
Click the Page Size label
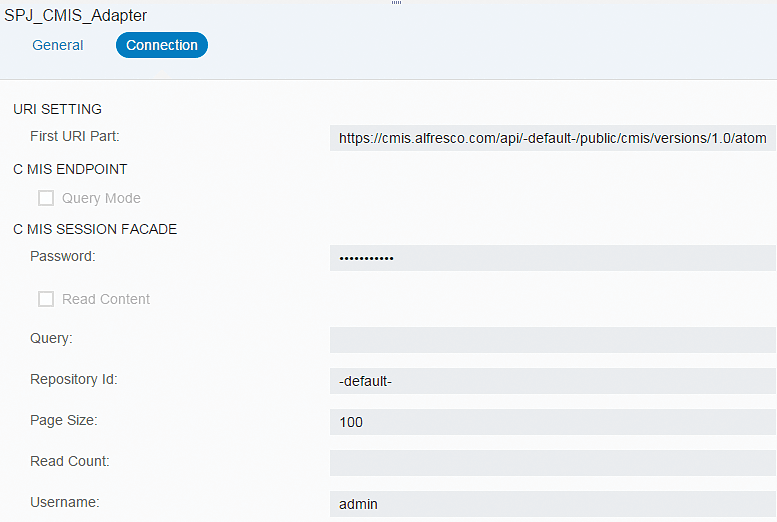coord(64,420)
